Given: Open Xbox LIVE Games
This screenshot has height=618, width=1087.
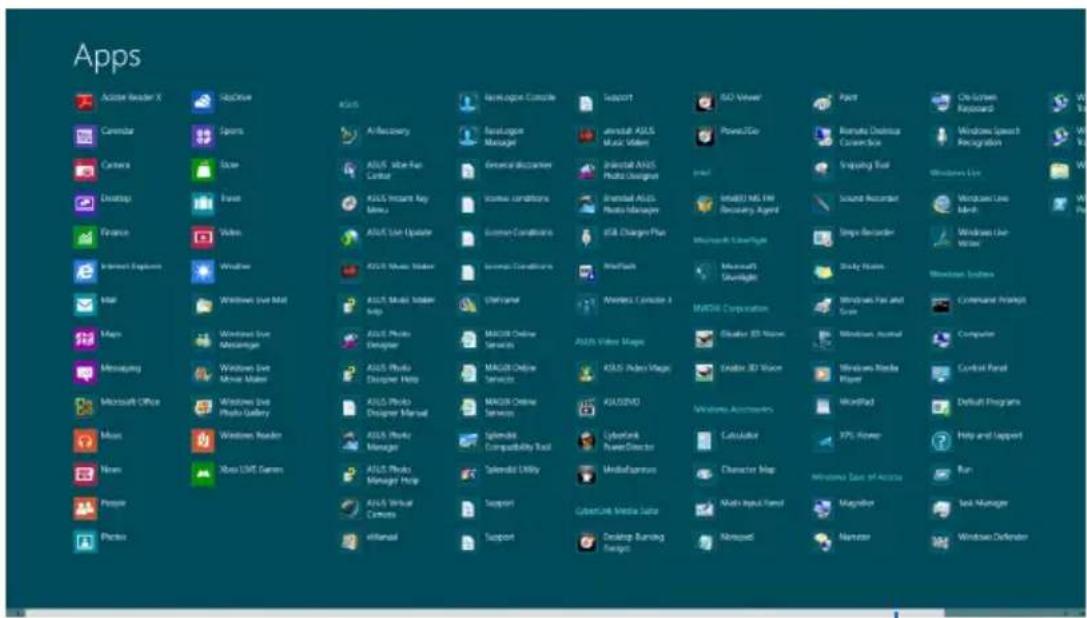Looking at the screenshot, I should coord(237,474).
